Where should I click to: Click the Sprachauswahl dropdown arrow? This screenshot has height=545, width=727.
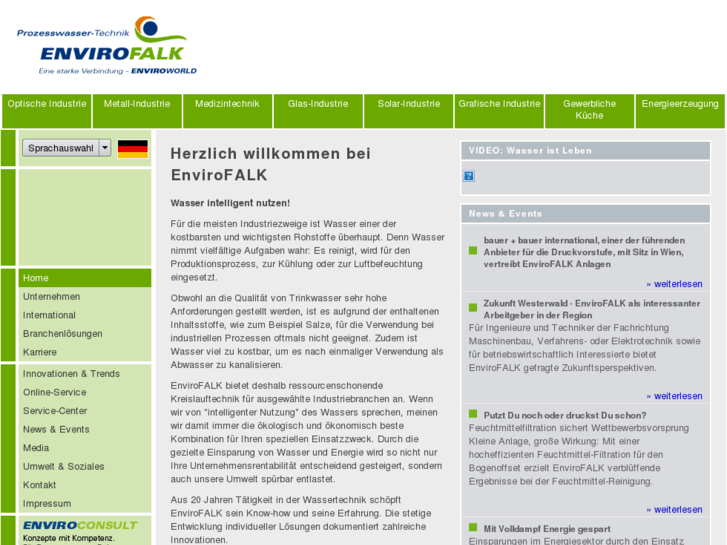(105, 148)
